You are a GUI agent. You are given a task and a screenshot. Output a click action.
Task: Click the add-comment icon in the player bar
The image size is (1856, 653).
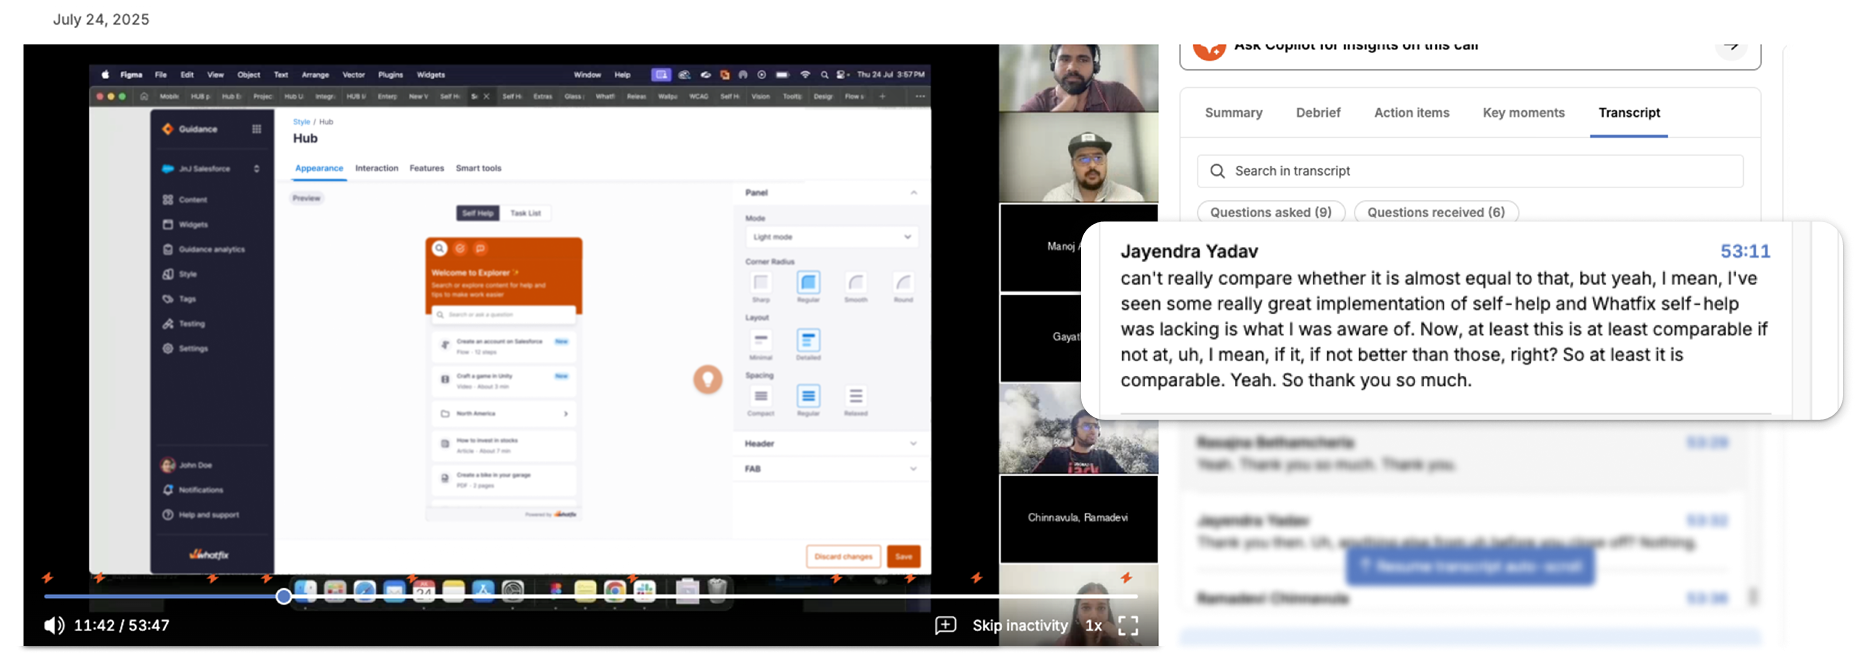point(945,626)
